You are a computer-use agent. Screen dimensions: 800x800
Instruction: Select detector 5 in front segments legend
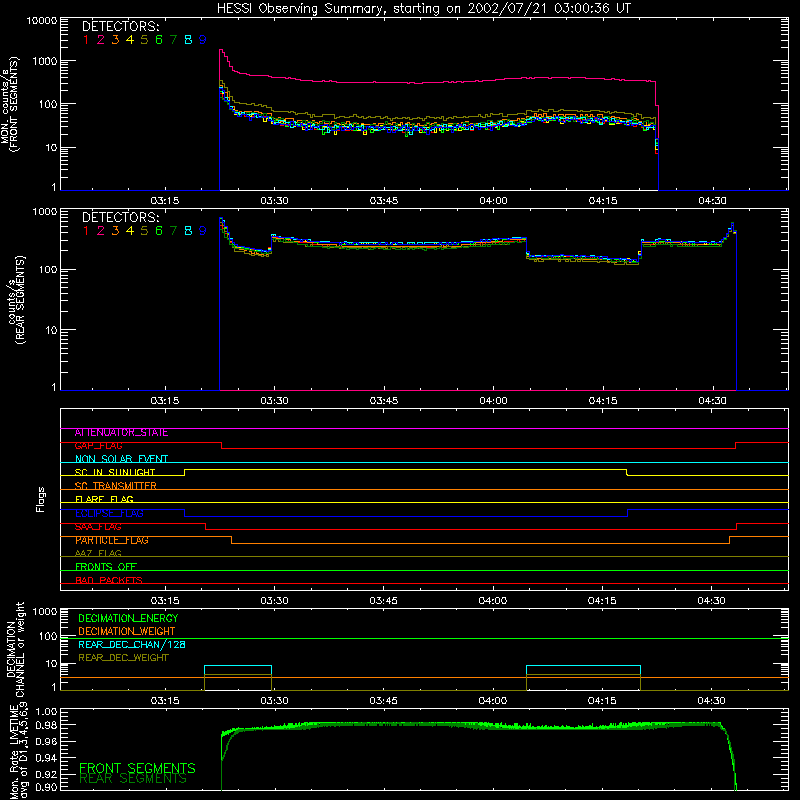click(x=144, y=40)
